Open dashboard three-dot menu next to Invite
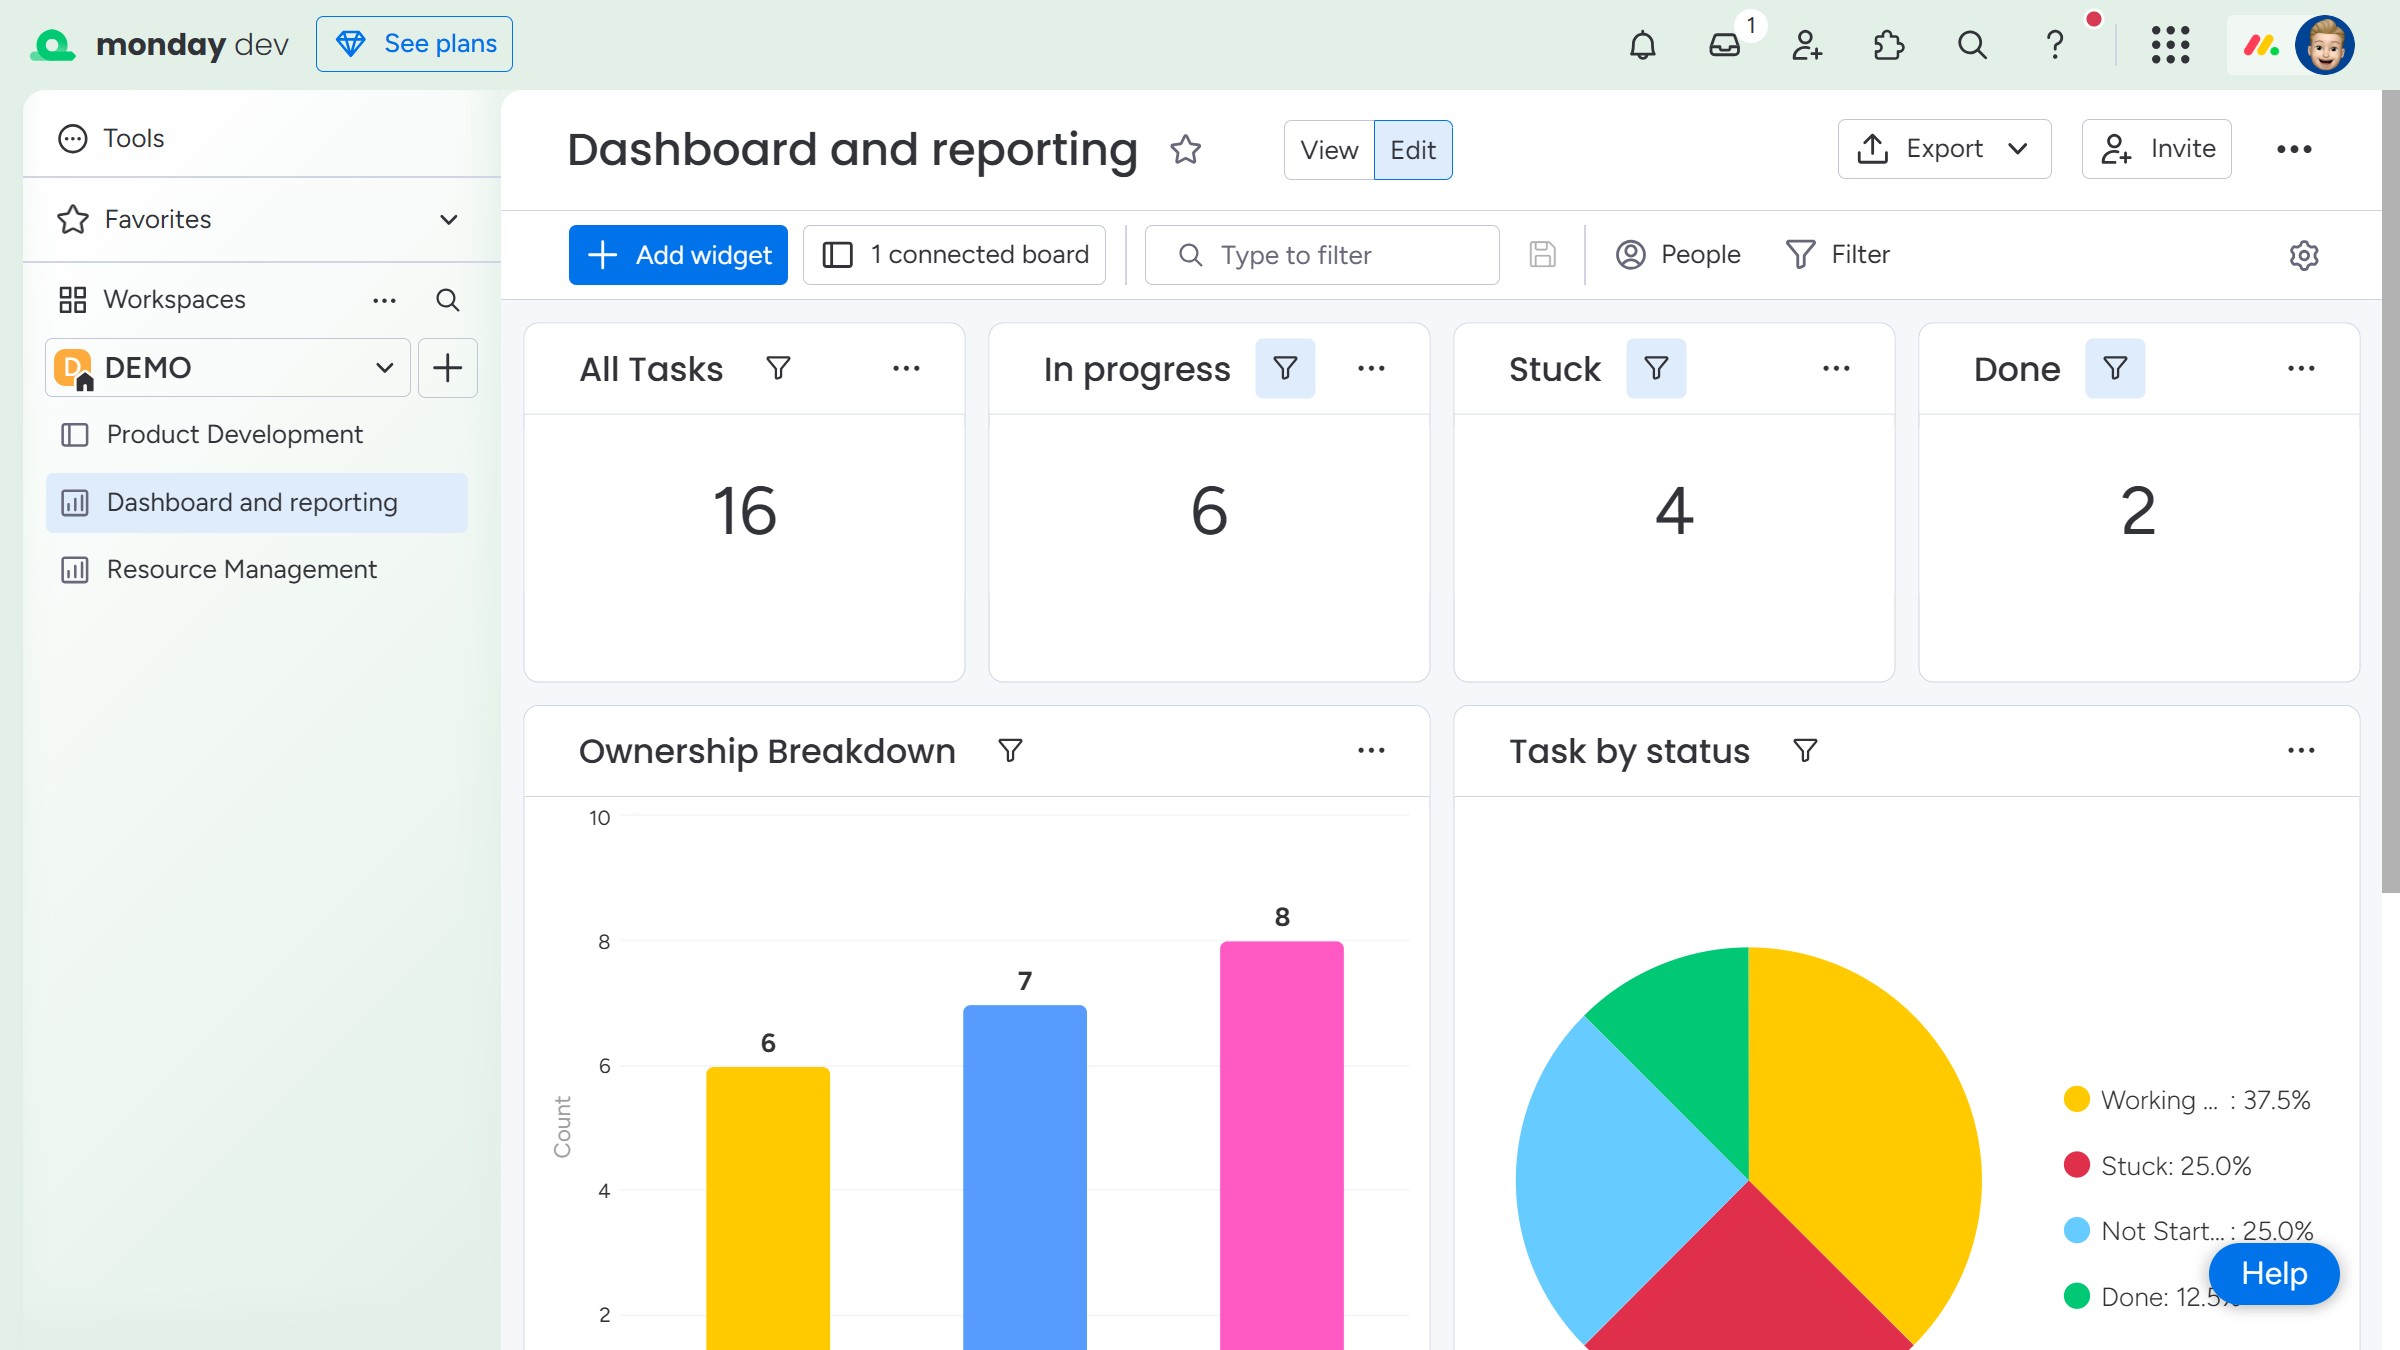Viewport: 2400px width, 1350px height. click(x=2294, y=149)
